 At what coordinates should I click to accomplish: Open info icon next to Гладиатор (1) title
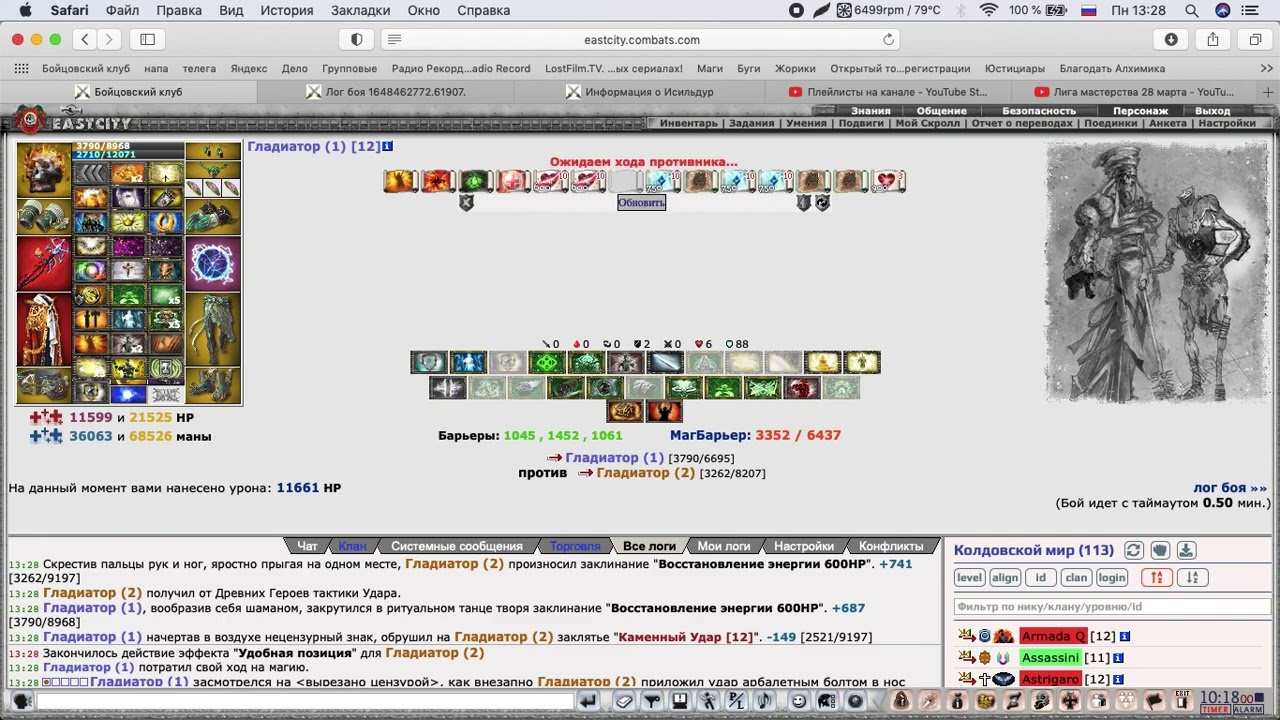coord(387,146)
